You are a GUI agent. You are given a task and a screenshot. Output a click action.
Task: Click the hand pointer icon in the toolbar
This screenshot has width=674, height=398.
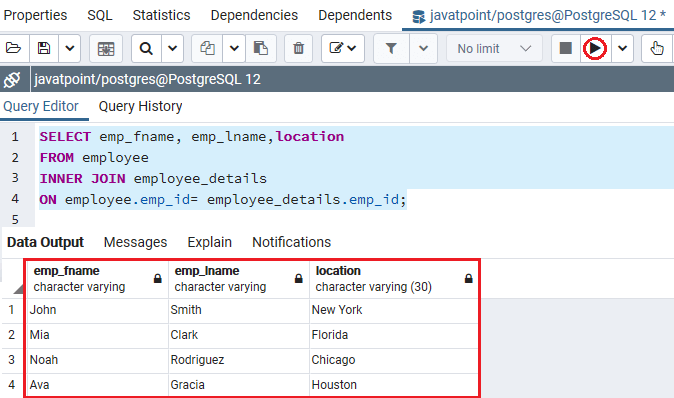pos(657,48)
